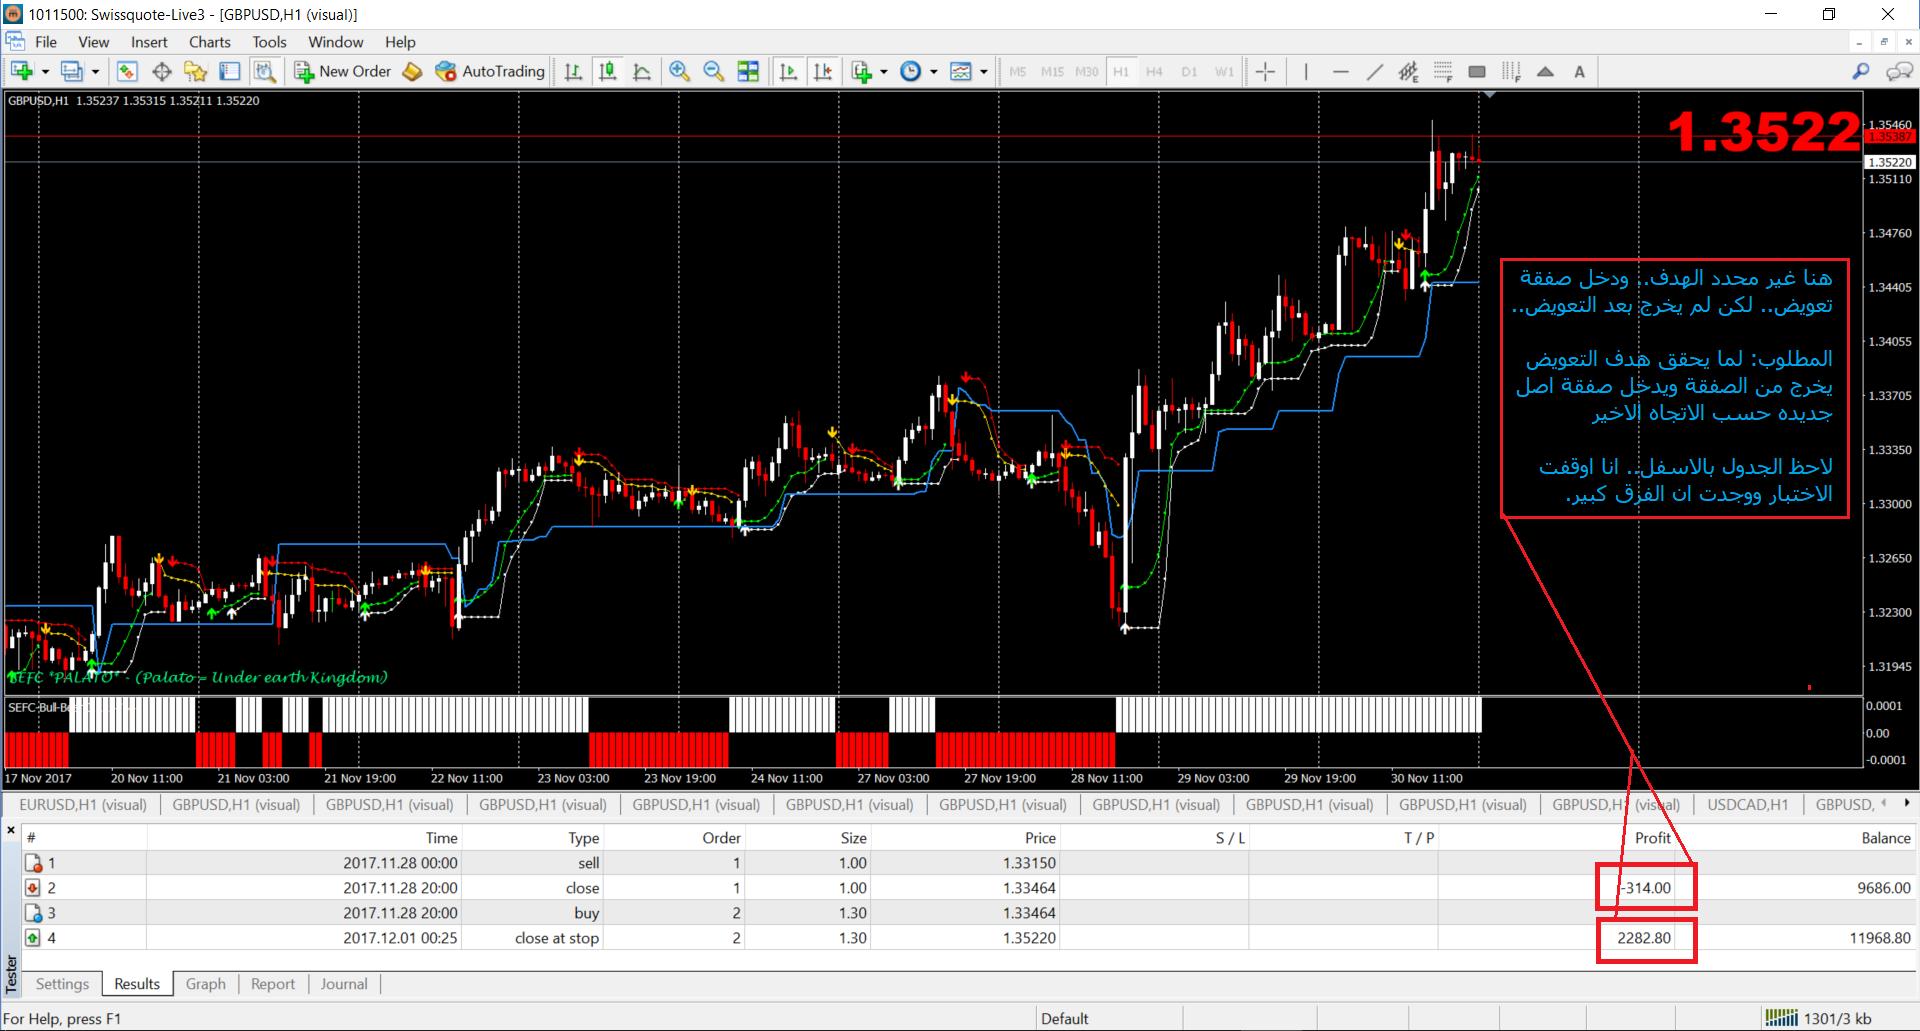Open the Profiles icon in toolbar
The width and height of the screenshot is (1920, 1031).
71,71
